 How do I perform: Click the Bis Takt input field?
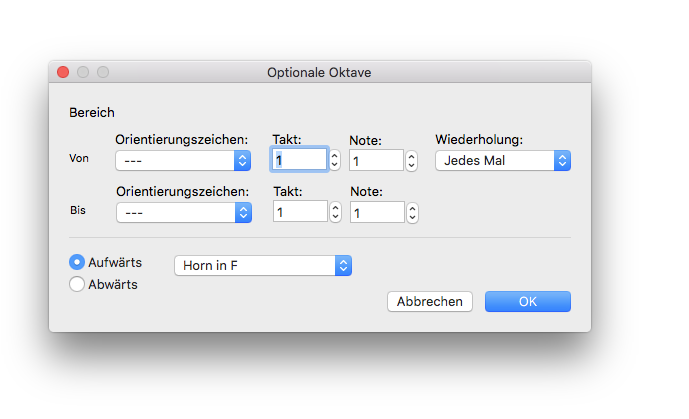(300, 212)
